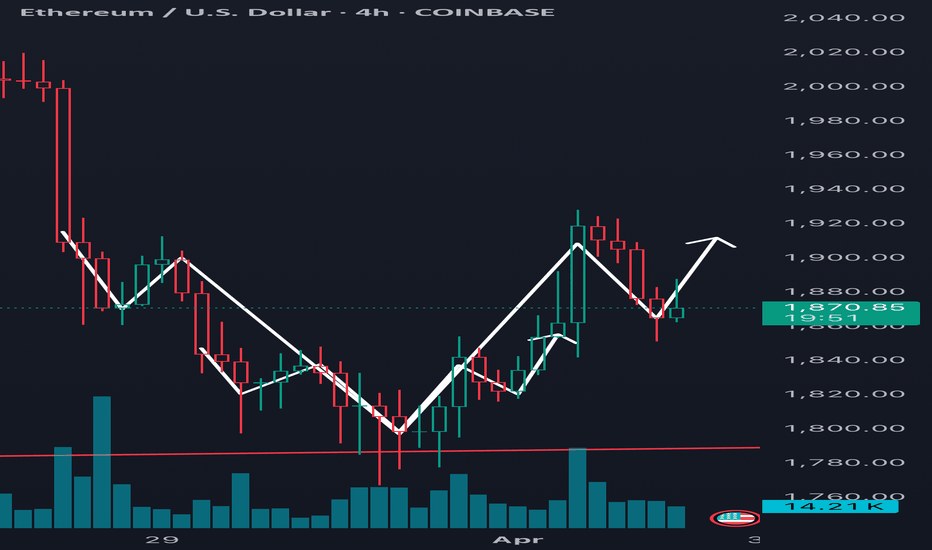Click the 1,980.00 price axis label

844,121
